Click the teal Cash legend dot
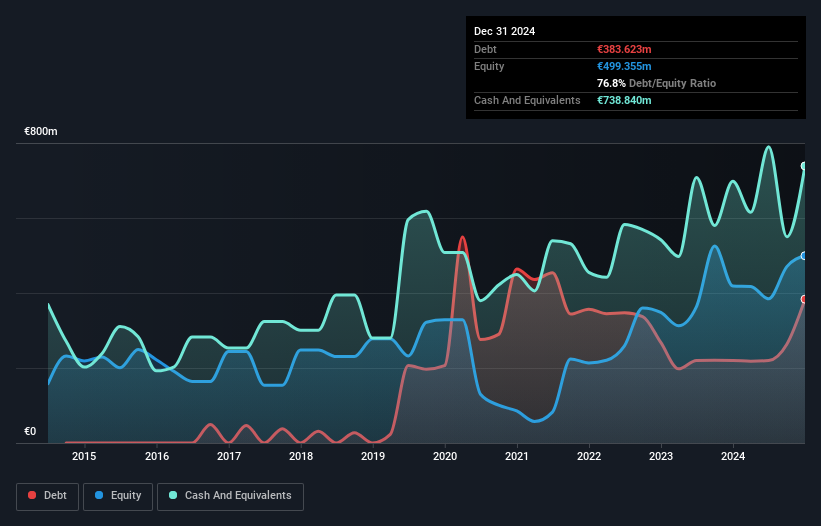 click(x=173, y=495)
